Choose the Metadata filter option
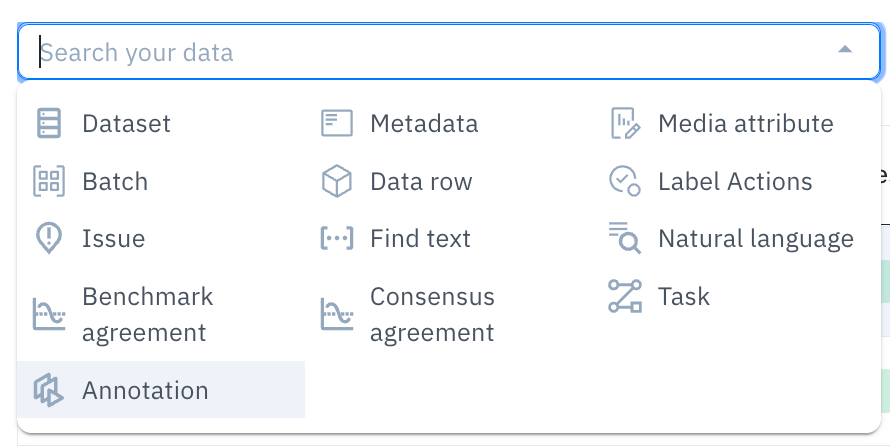Viewport: 890px width, 446px height. (424, 124)
